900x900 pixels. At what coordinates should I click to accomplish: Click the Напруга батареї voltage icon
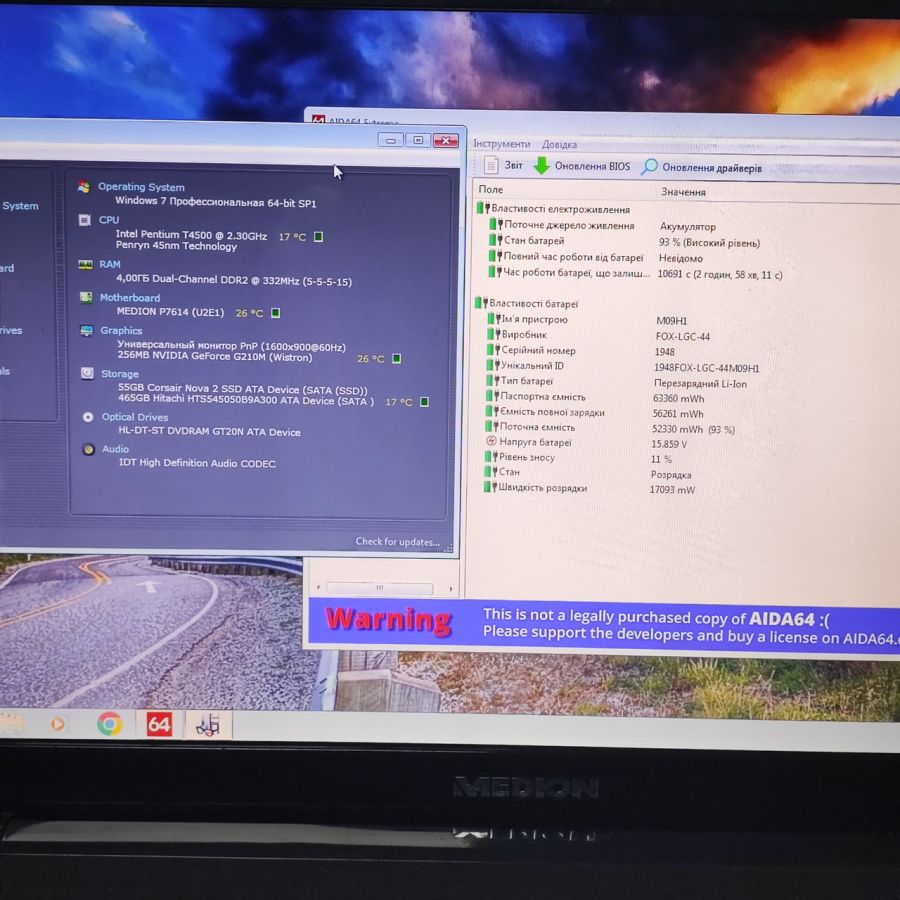[x=491, y=441]
